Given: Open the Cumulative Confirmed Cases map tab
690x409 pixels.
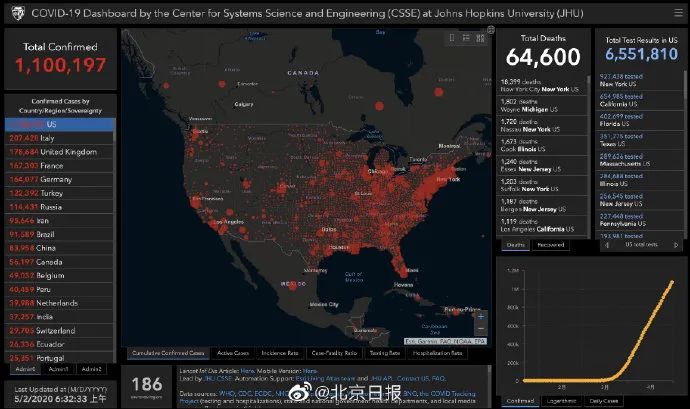Looking at the screenshot, I should click(168, 353).
